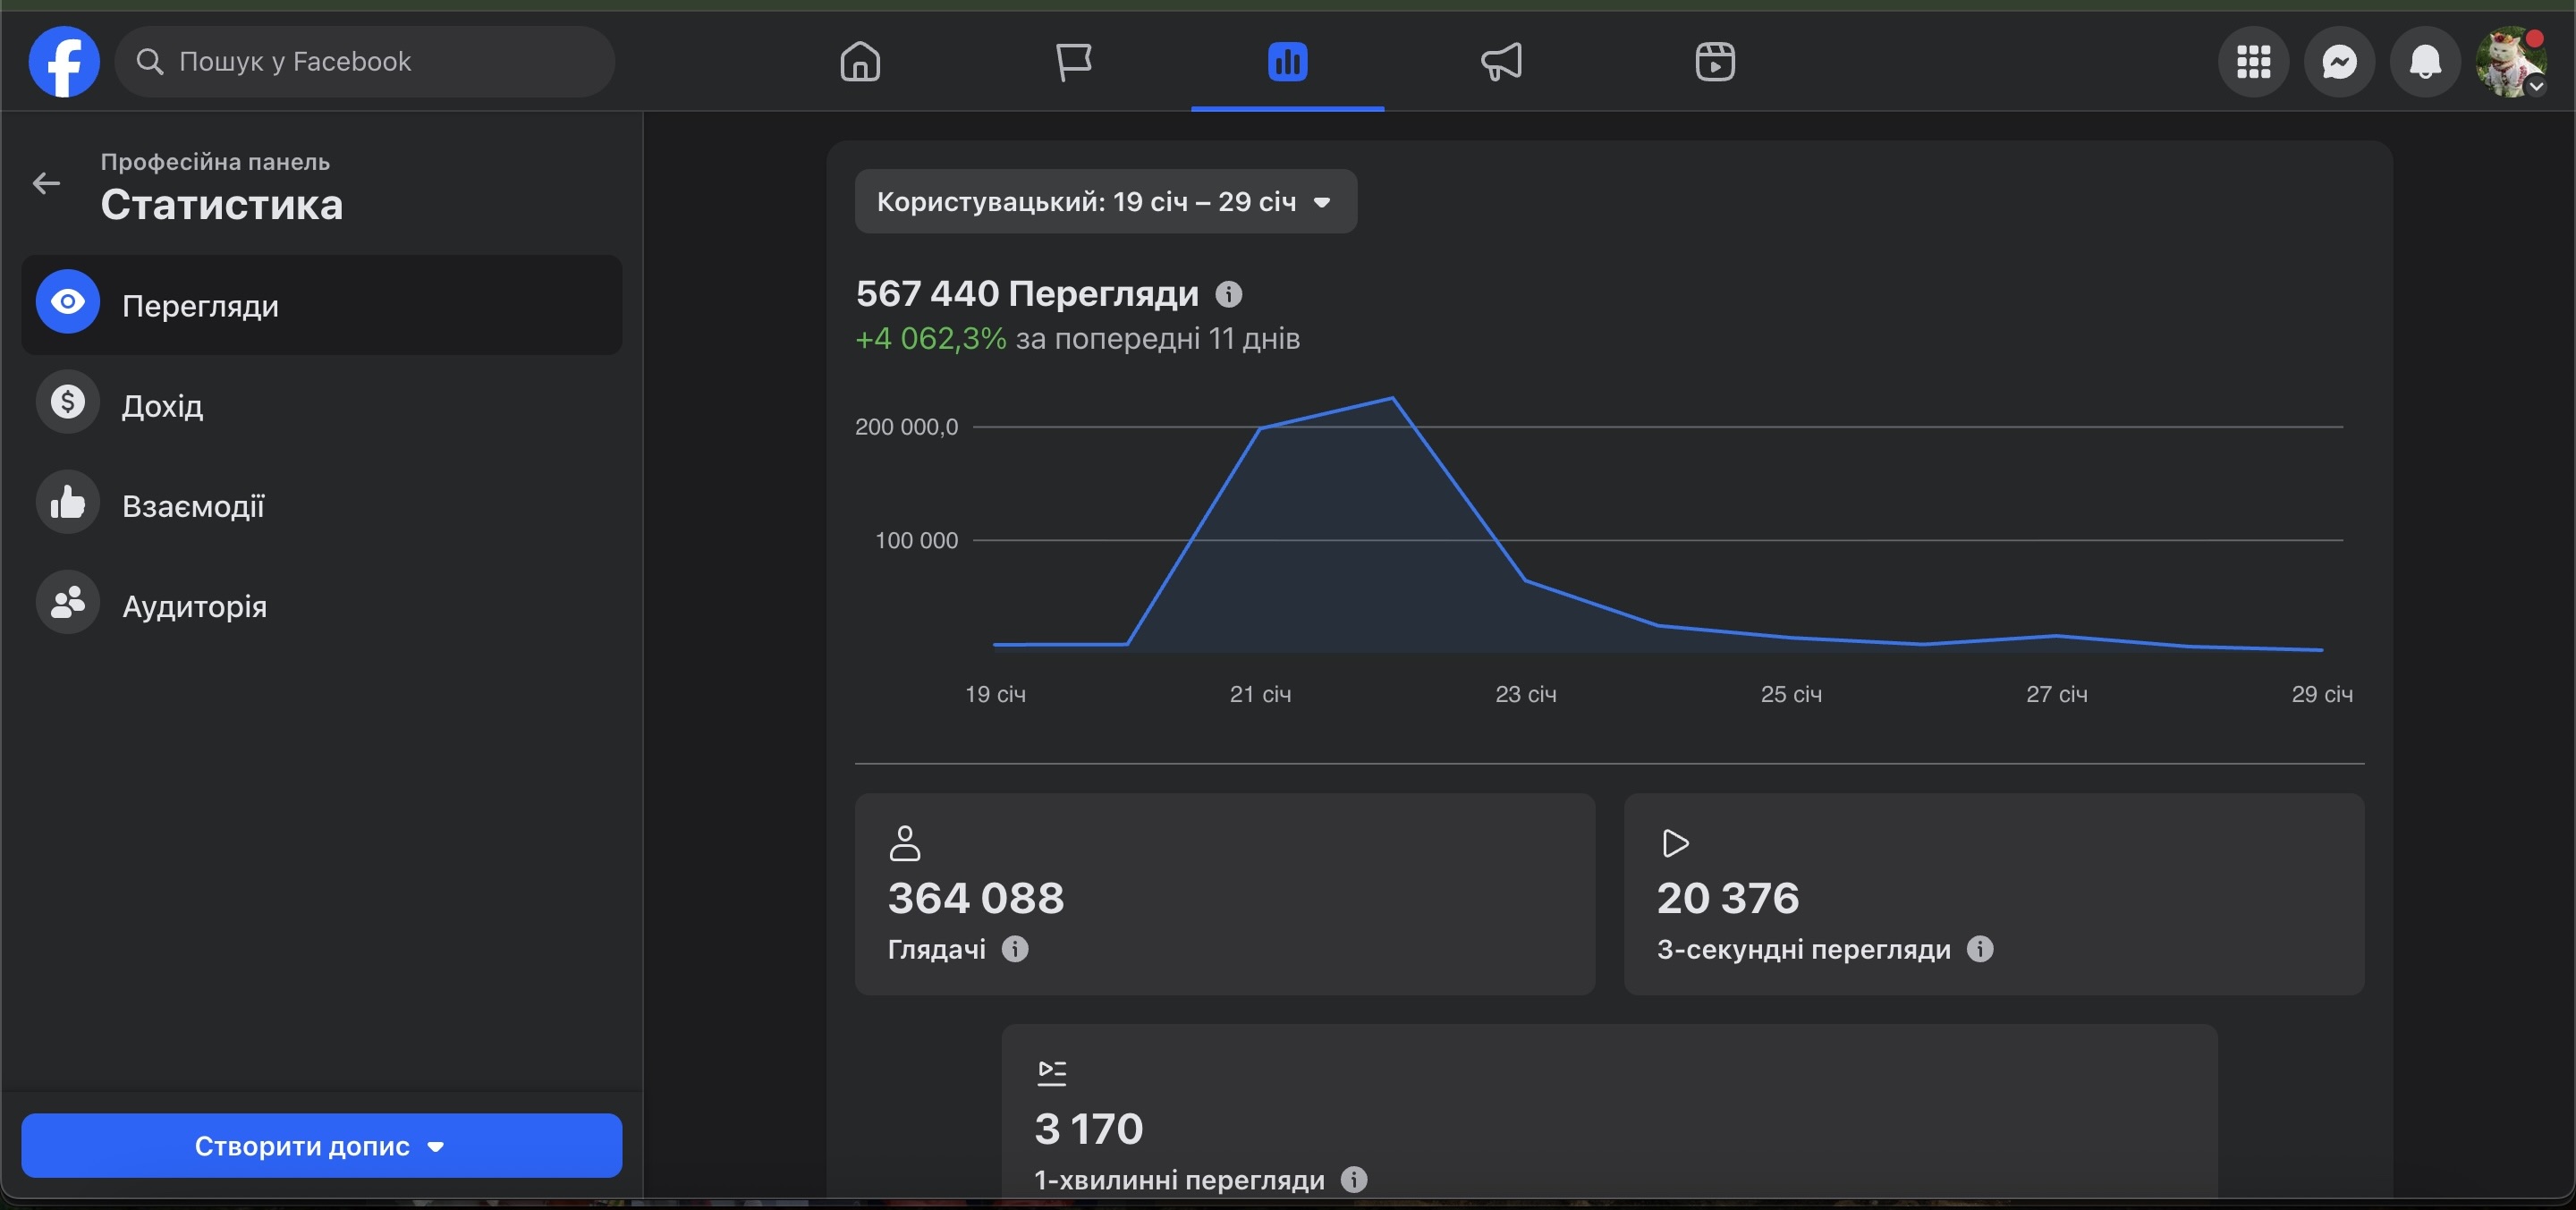Show info for Глядачі metric
Viewport: 2576px width, 1210px height.
(1015, 949)
